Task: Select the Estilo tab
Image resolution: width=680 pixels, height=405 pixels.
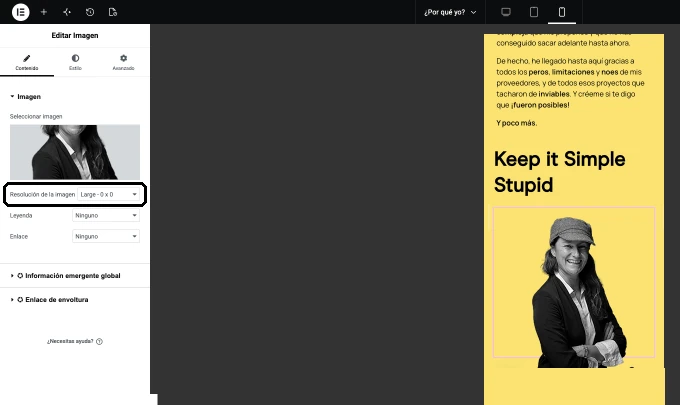Action: [75, 62]
